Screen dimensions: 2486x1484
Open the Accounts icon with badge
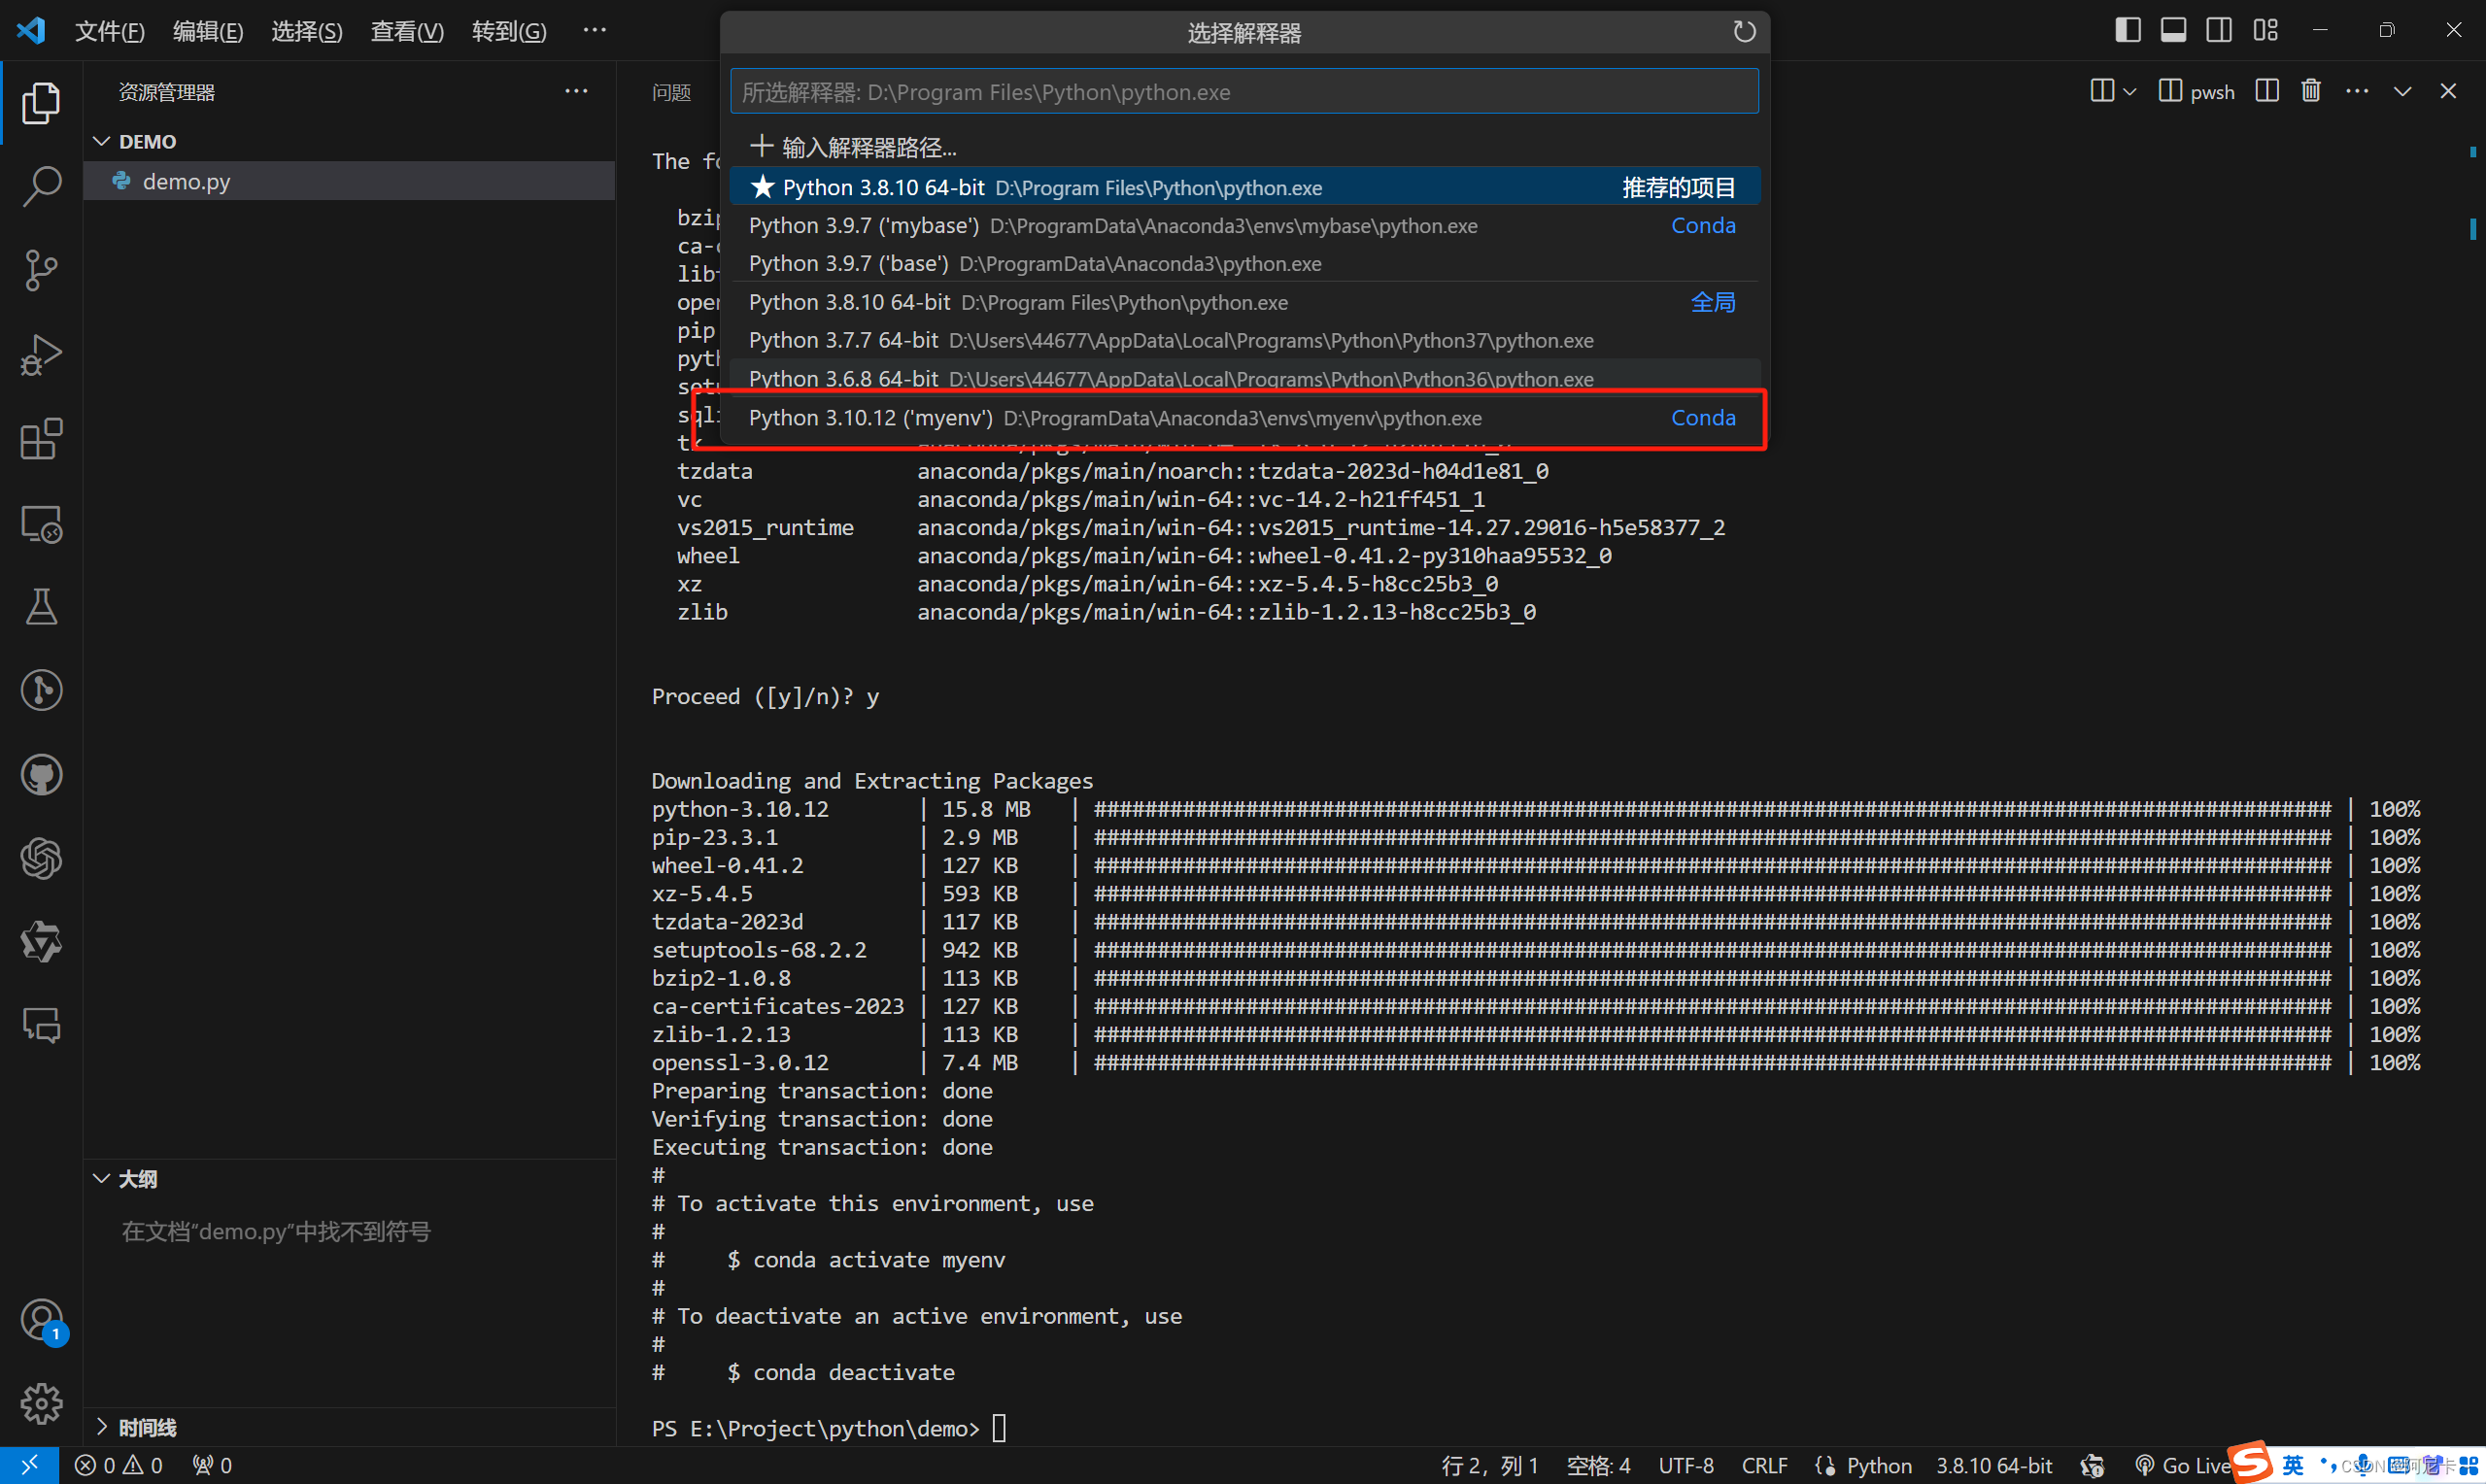[x=41, y=1321]
